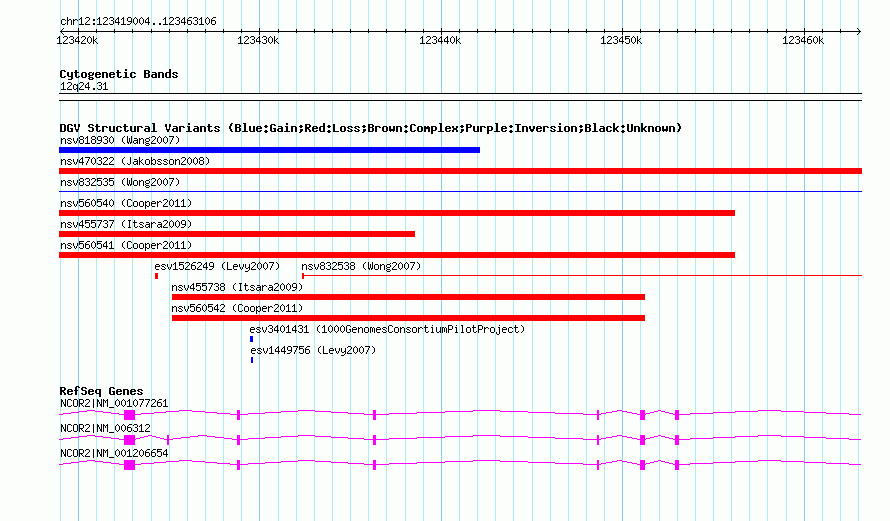This screenshot has width=890, height=521.
Task: Select the NCOR2|NM_001206654 transcript label
Action: click(x=114, y=453)
